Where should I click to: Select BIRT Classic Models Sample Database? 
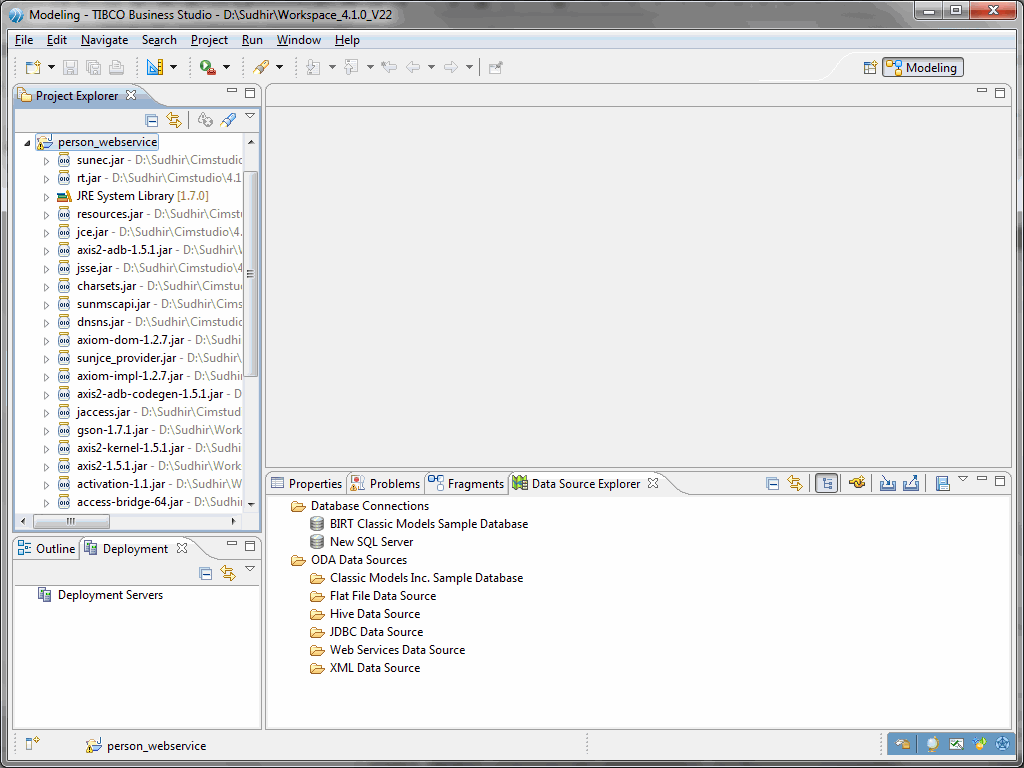pos(429,524)
